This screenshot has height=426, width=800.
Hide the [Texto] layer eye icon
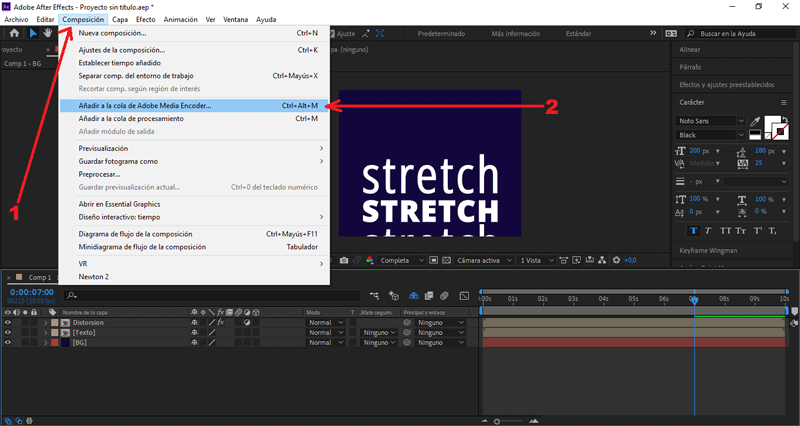8,333
